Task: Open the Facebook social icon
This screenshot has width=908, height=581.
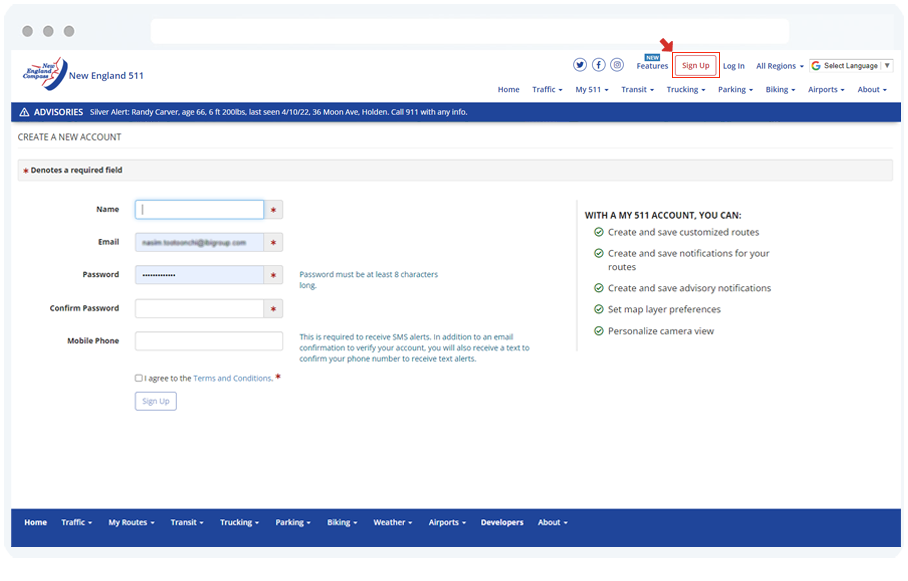Action: click(x=598, y=65)
